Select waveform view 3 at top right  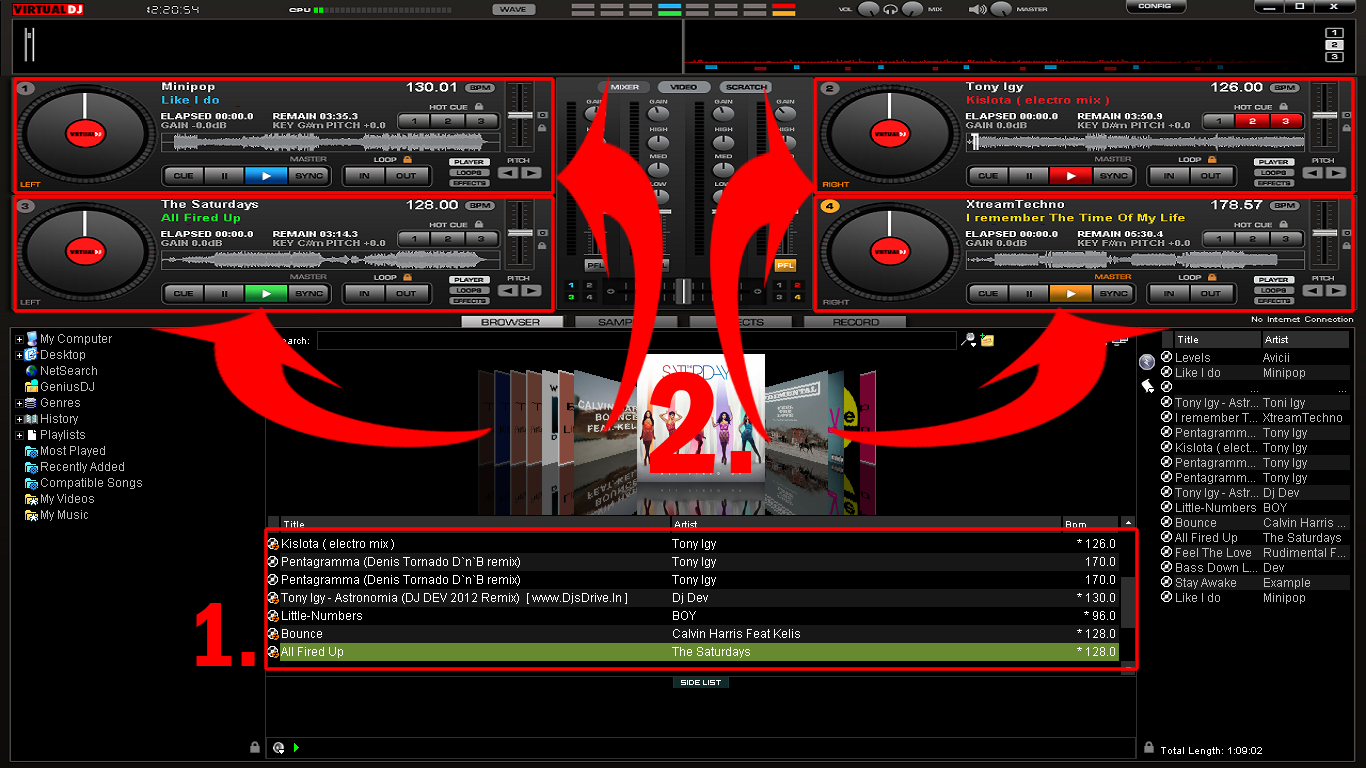(1333, 57)
